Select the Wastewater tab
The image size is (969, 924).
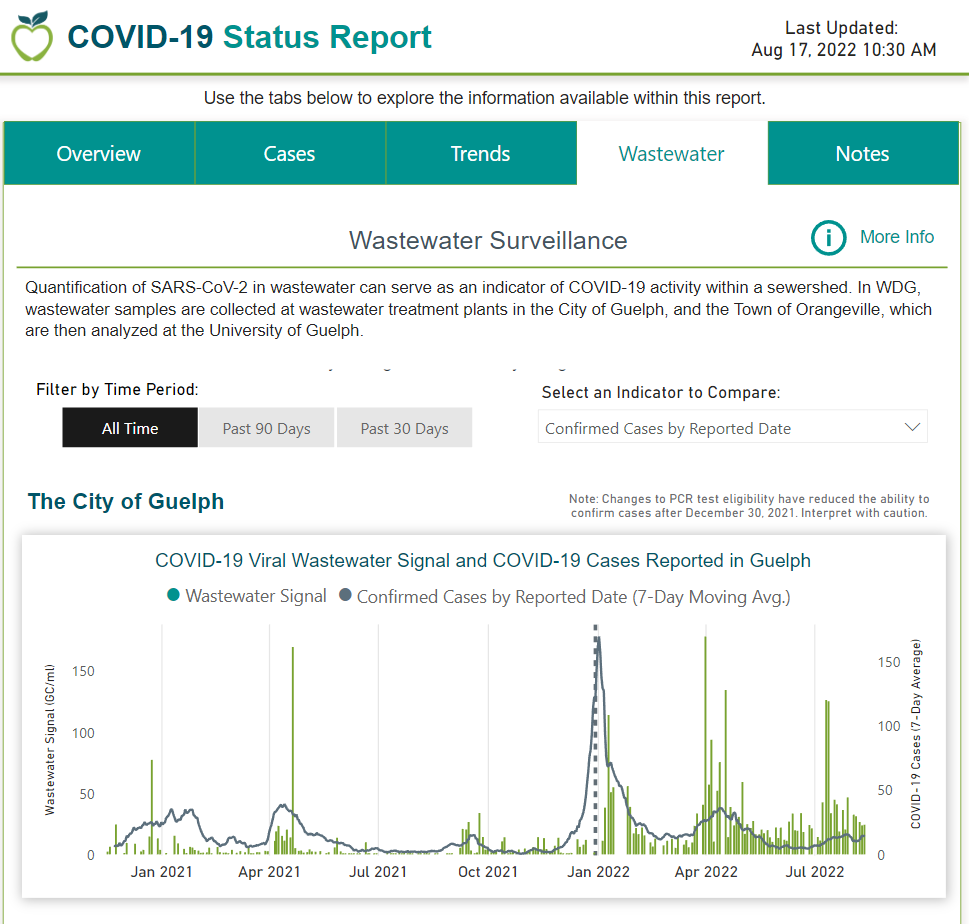click(x=672, y=153)
